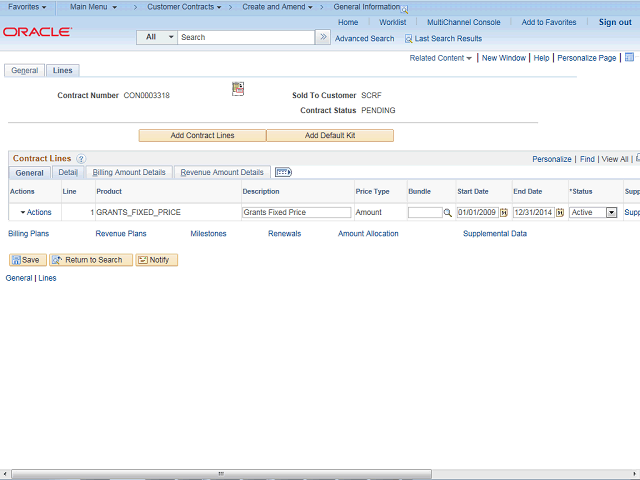The height and width of the screenshot is (480, 640).
Task: Open the Billing Plans link
Action: (x=29, y=233)
